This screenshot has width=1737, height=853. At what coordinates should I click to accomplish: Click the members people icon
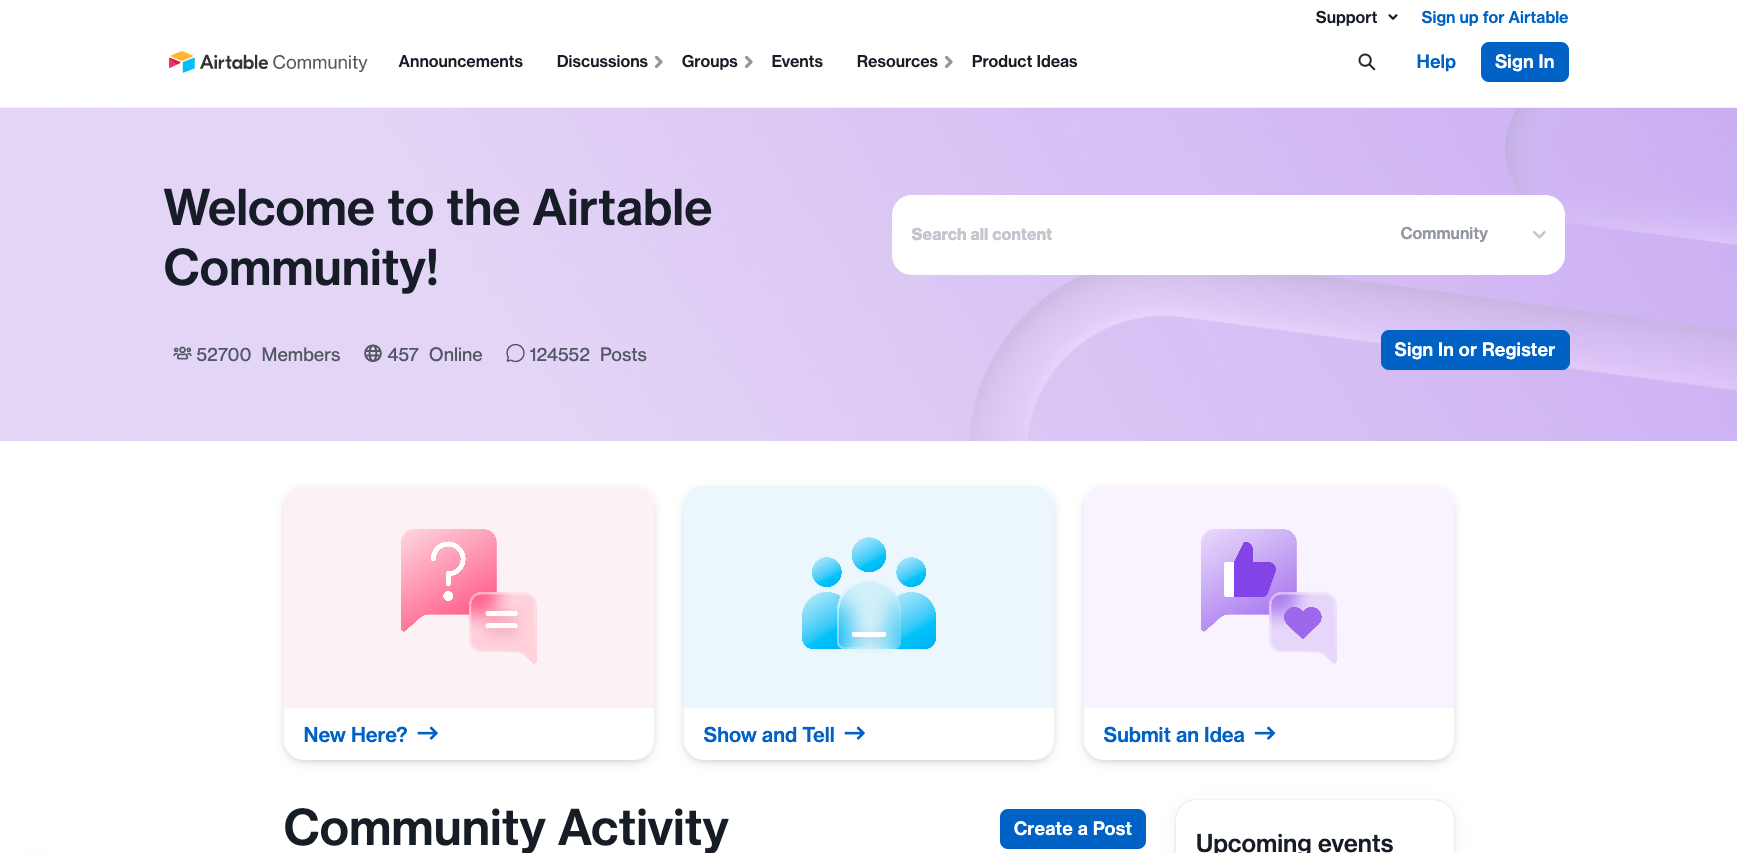[x=182, y=353]
